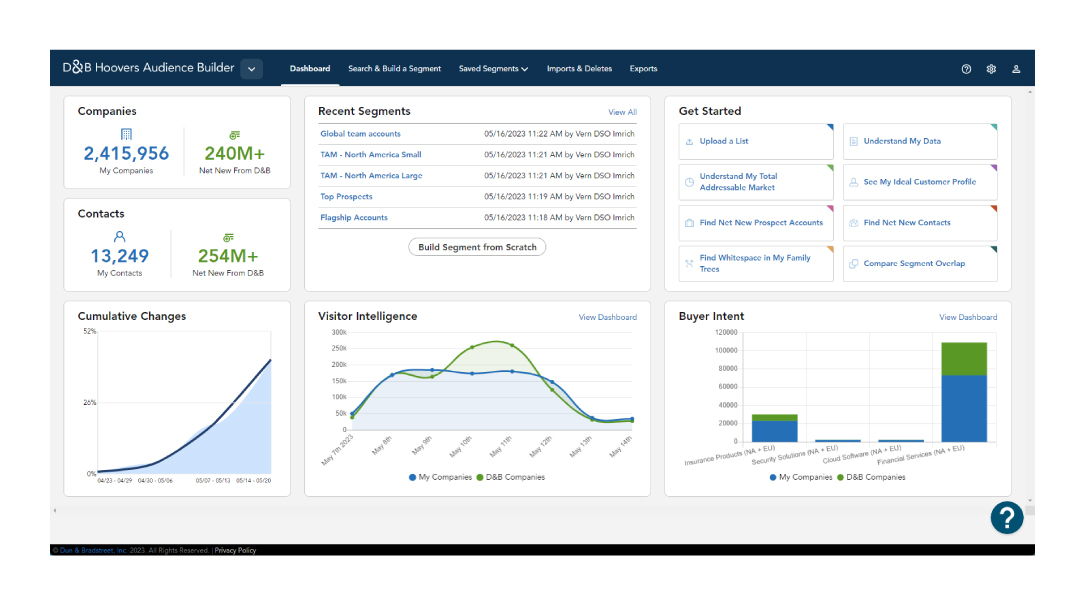Toggle D&B Companies legend in Buyer Intent

[x=872, y=477]
